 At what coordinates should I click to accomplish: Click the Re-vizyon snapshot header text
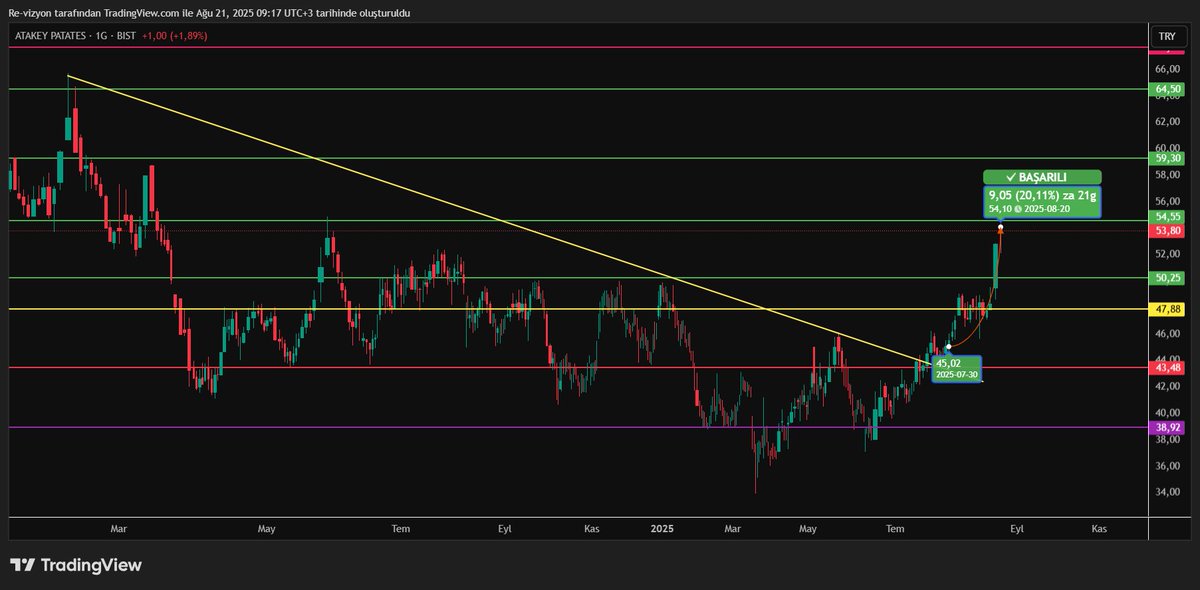(208, 13)
